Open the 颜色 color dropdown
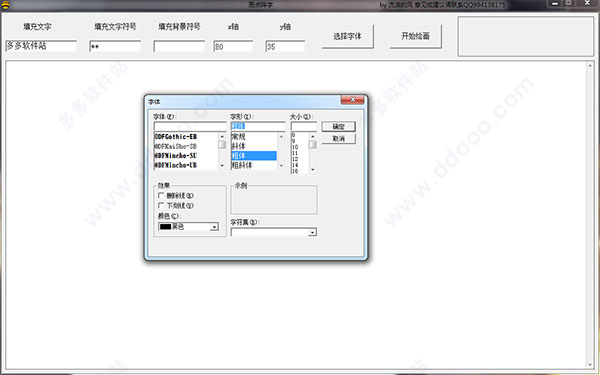The height and width of the screenshot is (375, 600). [214, 227]
